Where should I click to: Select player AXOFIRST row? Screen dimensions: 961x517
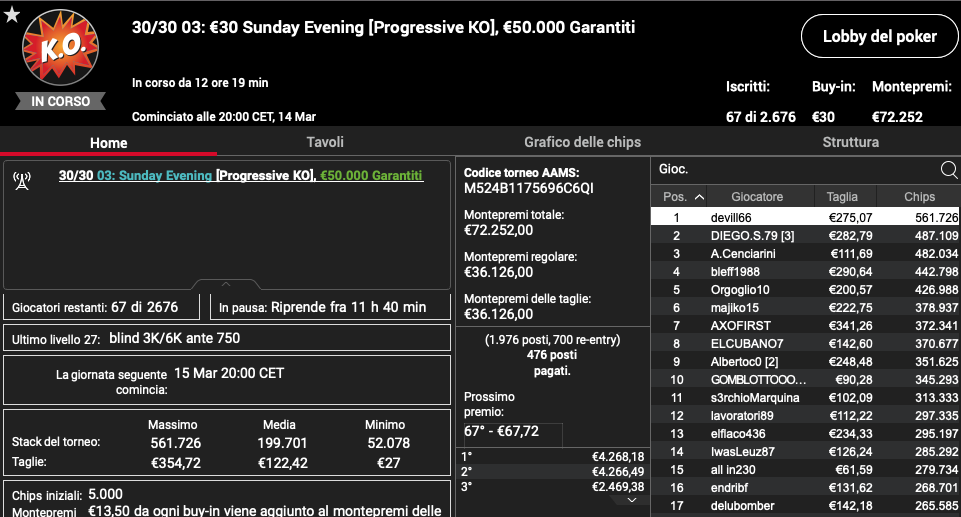[x=805, y=326]
